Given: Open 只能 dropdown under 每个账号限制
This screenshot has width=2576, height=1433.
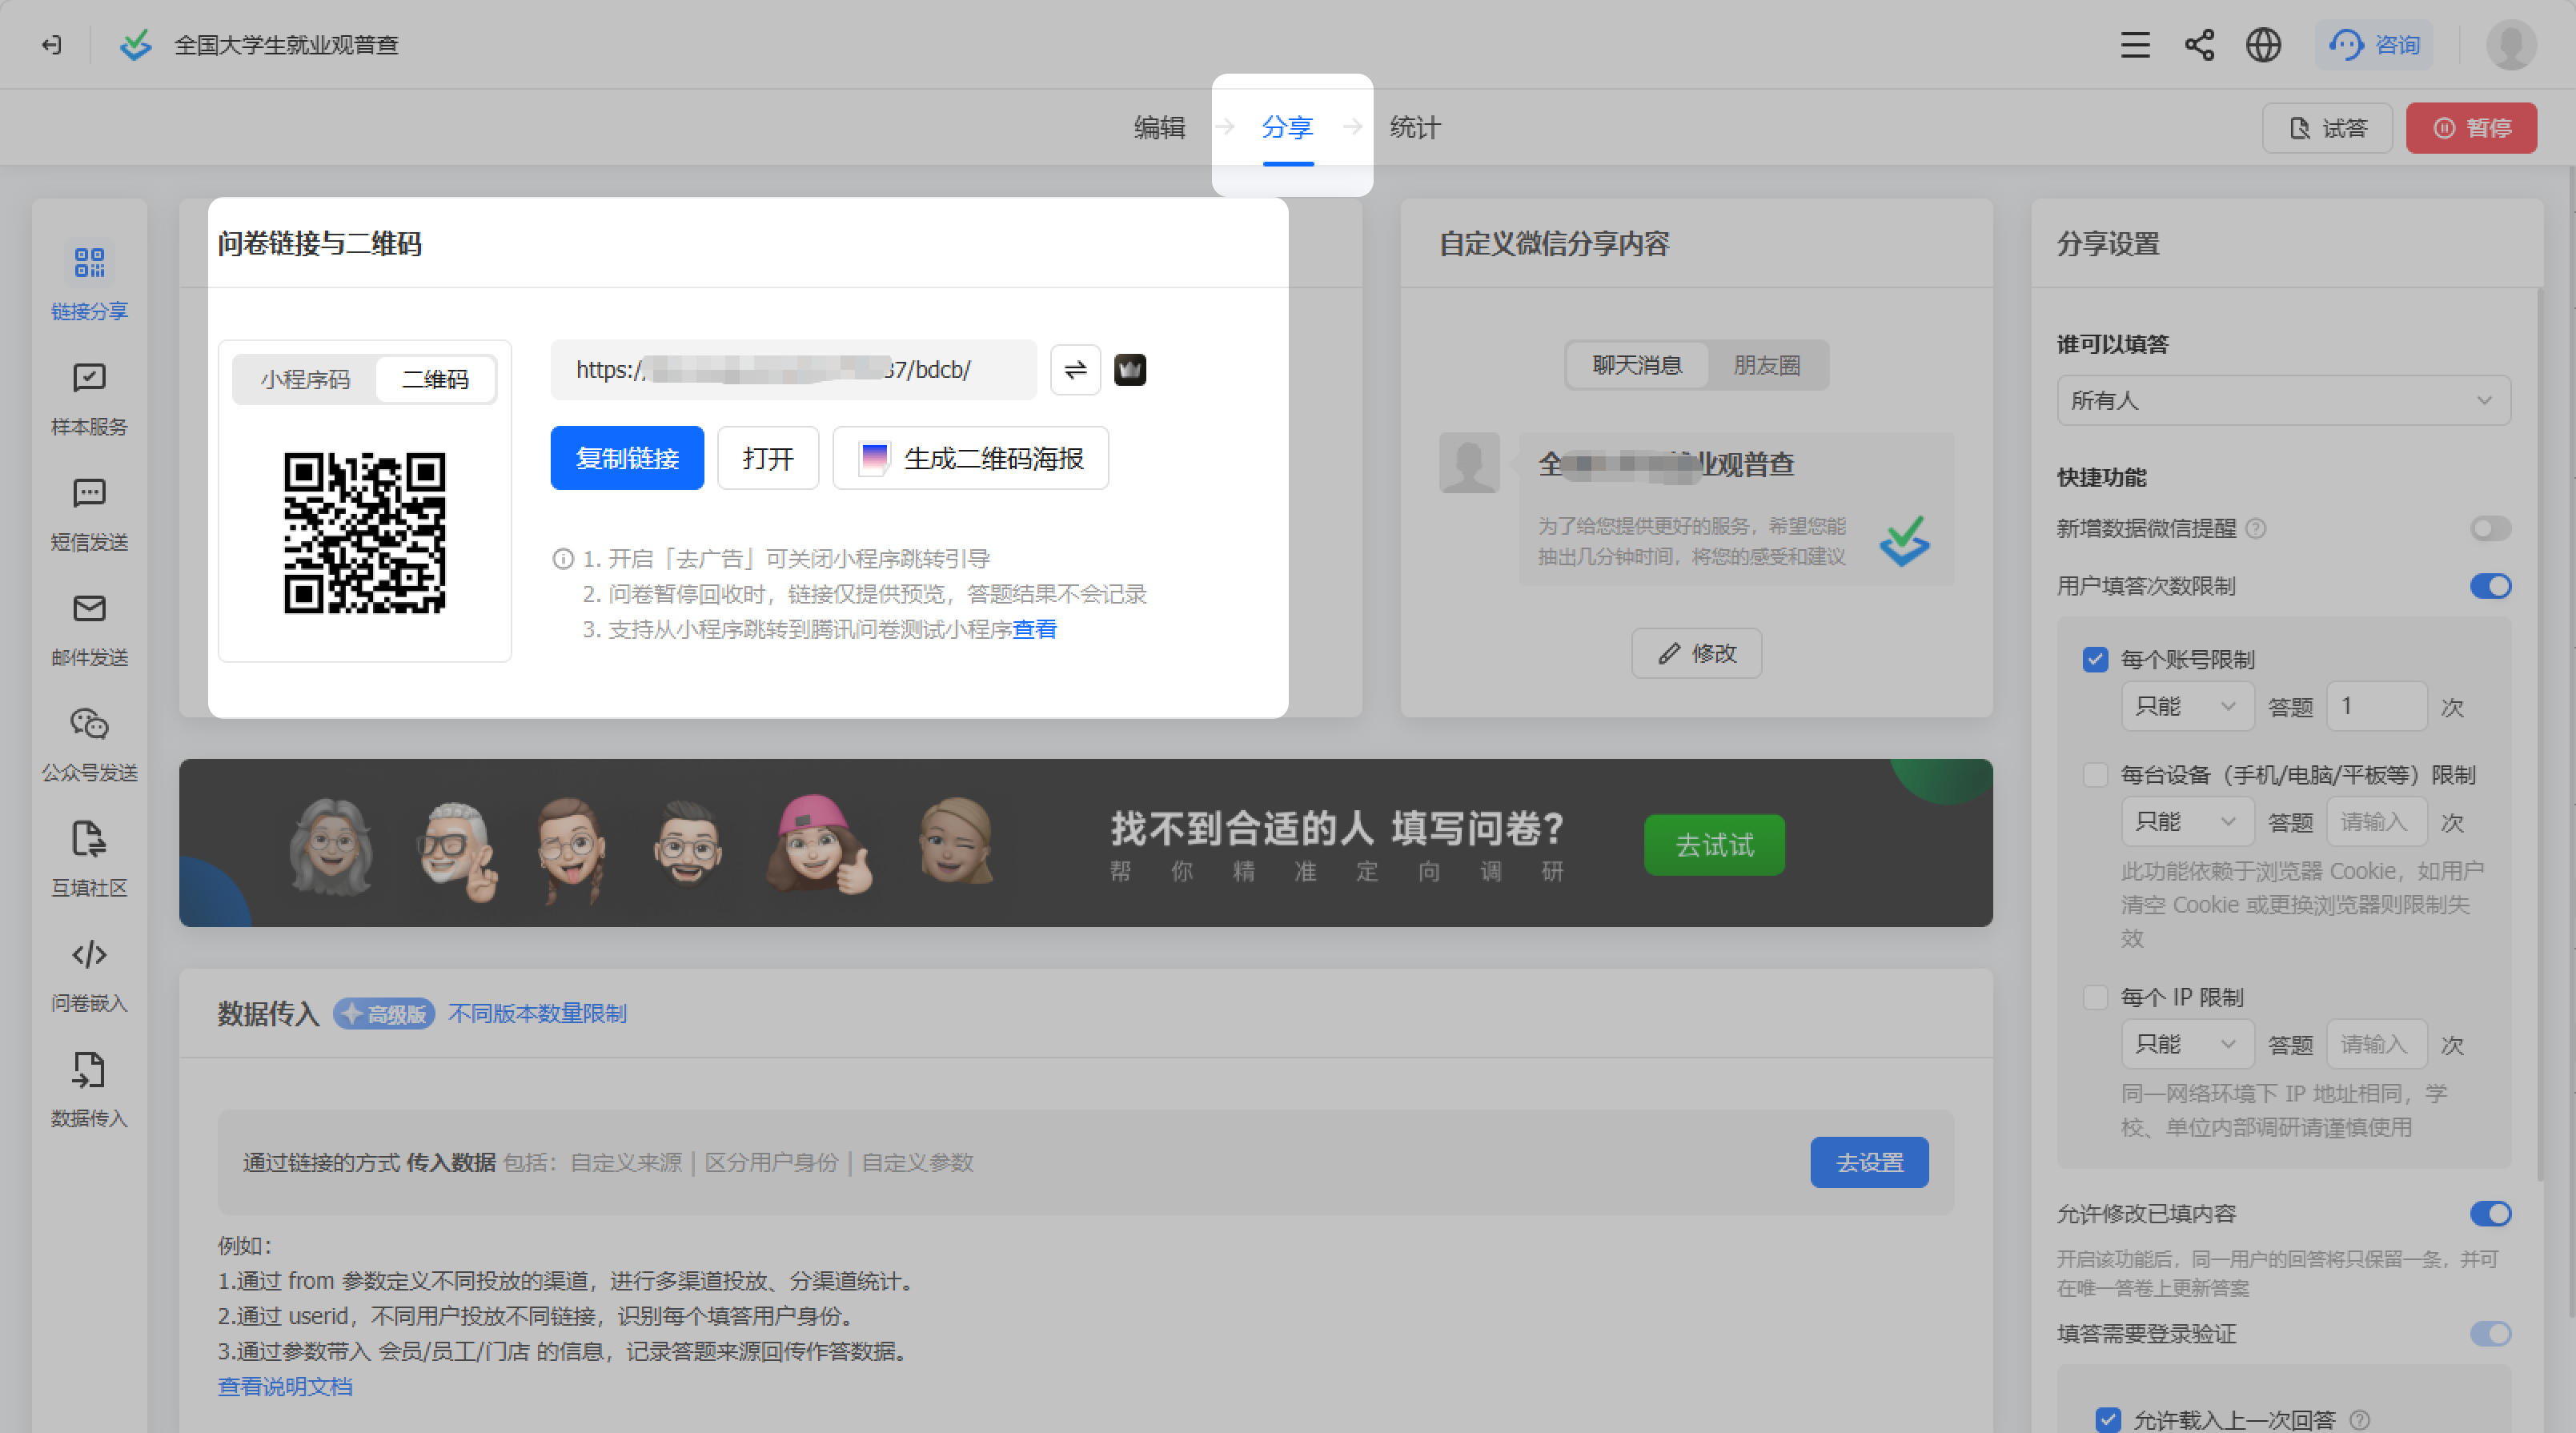Looking at the screenshot, I should [2187, 707].
